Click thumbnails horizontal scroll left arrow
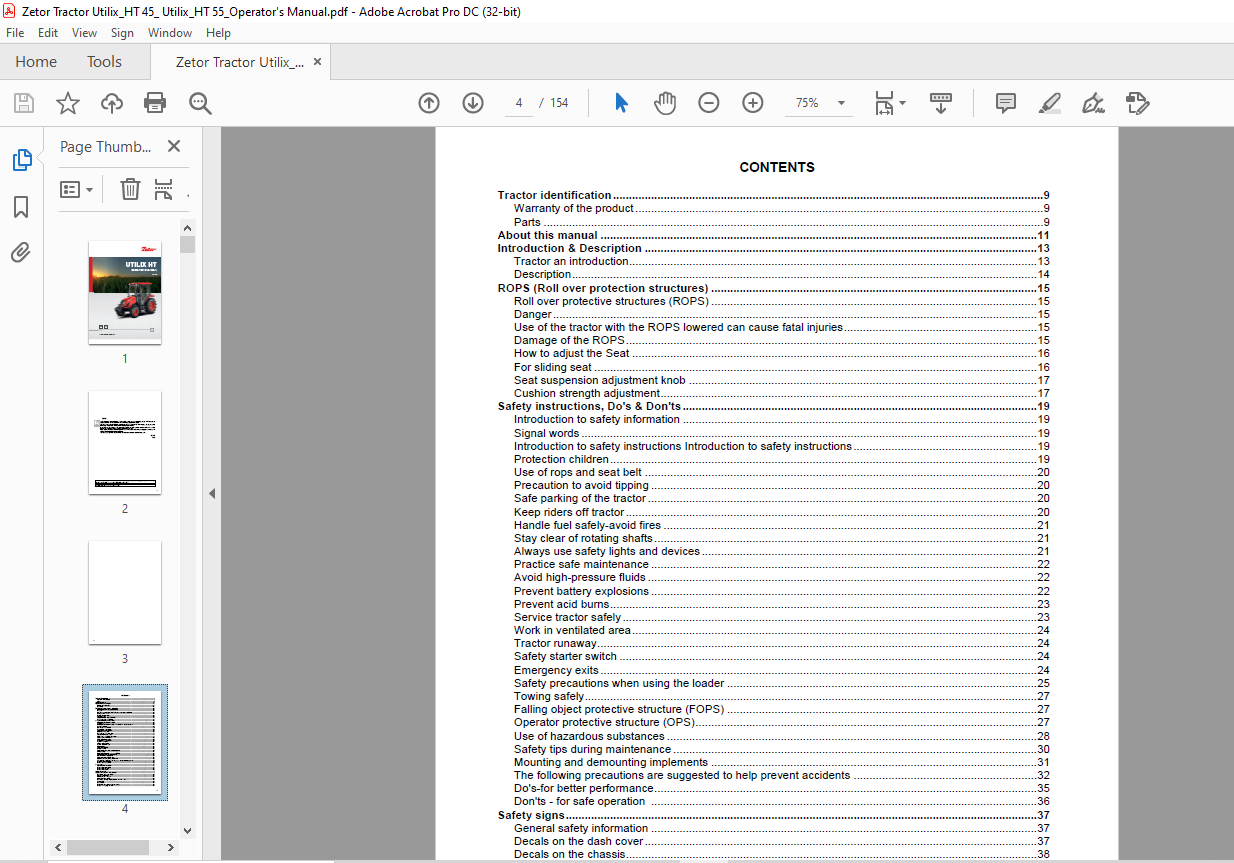The width and height of the screenshot is (1234, 863). 59,847
